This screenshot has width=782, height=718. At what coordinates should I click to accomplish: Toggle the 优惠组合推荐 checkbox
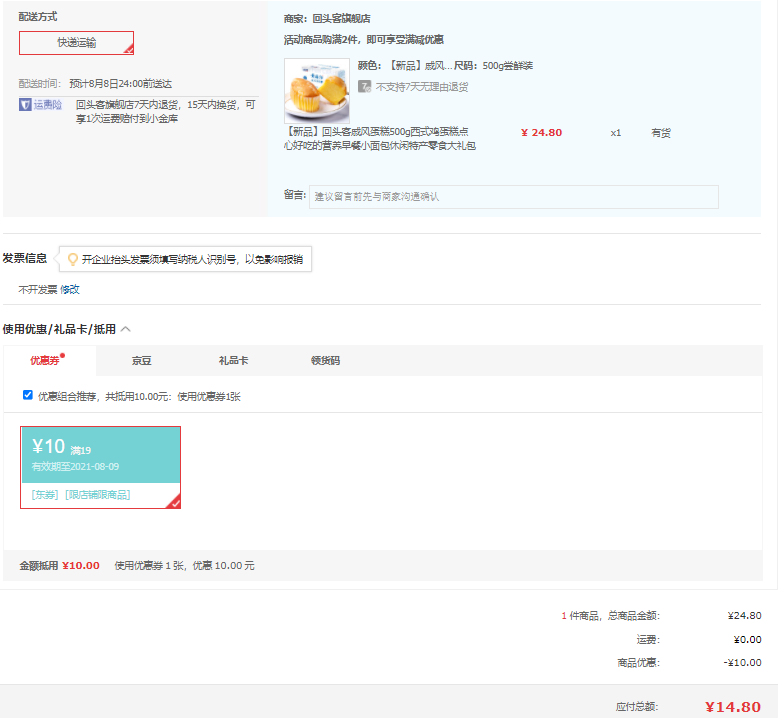coord(28,395)
